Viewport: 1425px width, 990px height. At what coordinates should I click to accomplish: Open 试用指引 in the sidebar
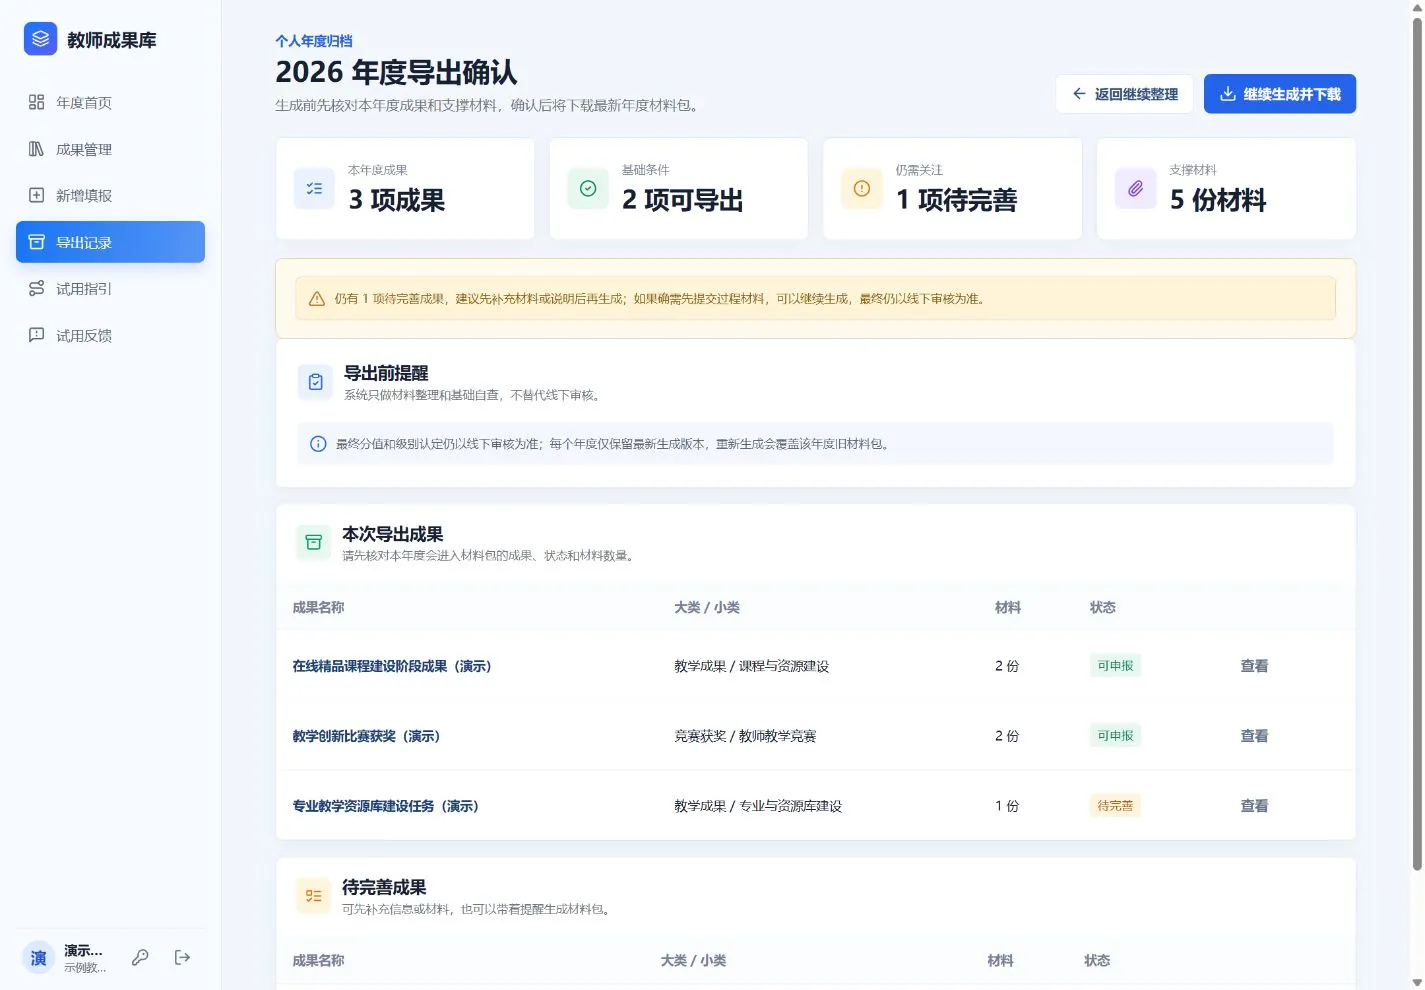[110, 288]
